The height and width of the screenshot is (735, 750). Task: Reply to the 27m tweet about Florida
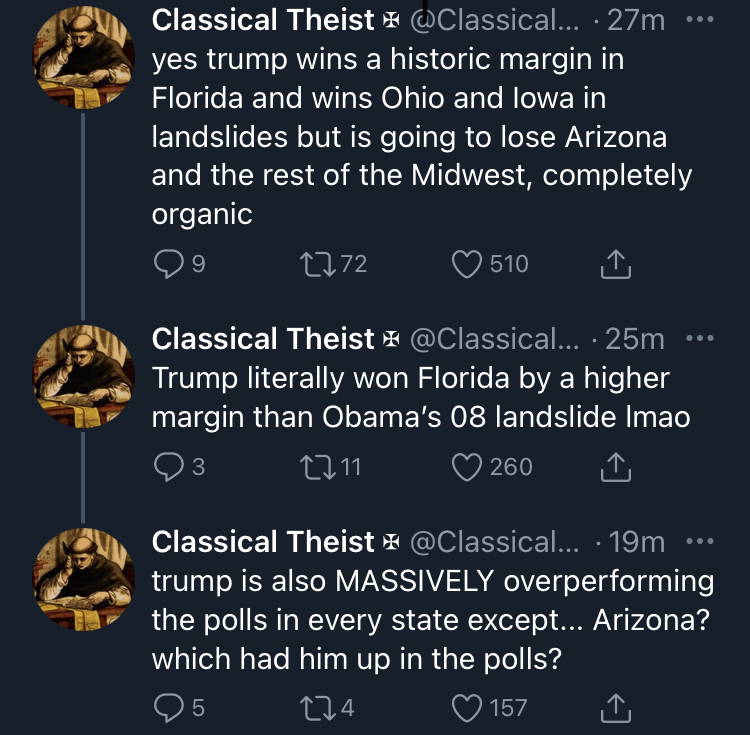coord(168,264)
